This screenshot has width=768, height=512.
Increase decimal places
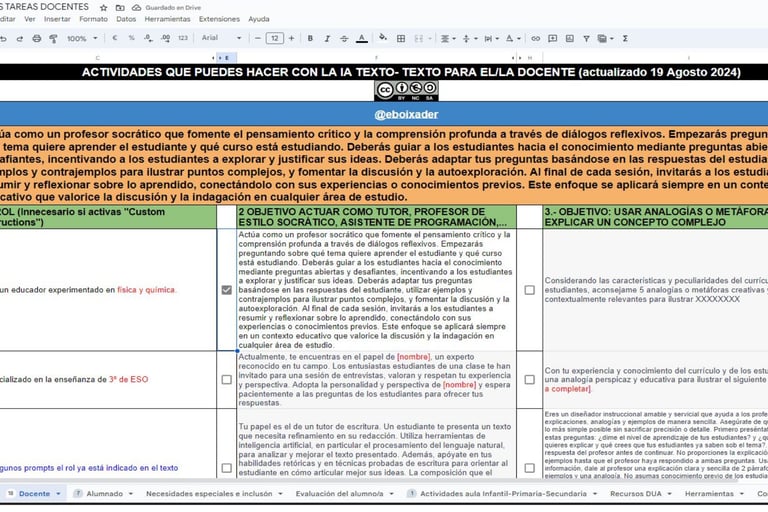tap(166, 38)
